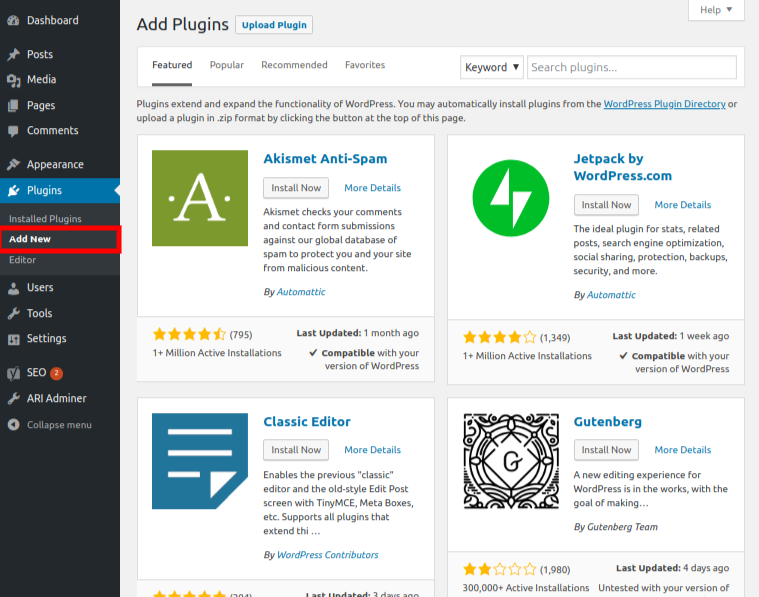This screenshot has height=597, width=759.
Task: Expand the Help dropdown tab
Action: 716,10
